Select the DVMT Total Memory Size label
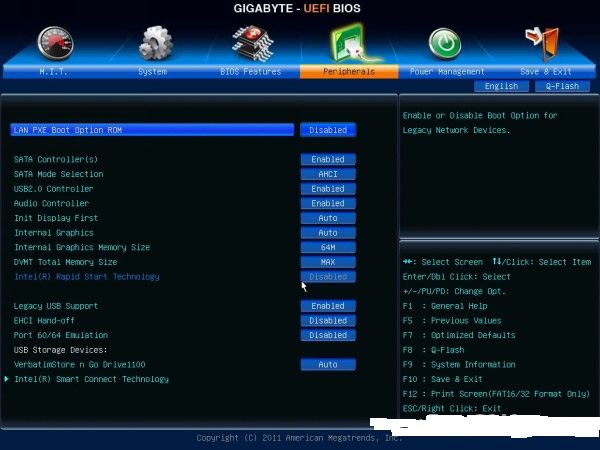Screen dimensions: 600x450 [x=65, y=262]
